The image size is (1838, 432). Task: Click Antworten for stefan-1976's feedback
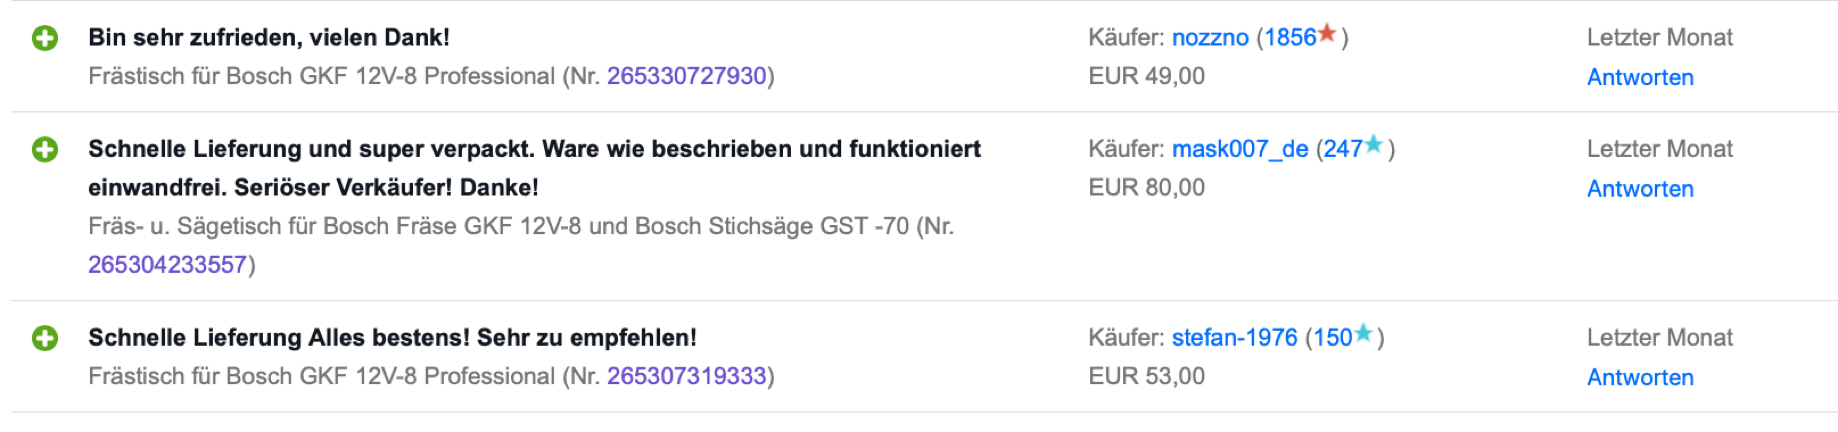(1640, 378)
